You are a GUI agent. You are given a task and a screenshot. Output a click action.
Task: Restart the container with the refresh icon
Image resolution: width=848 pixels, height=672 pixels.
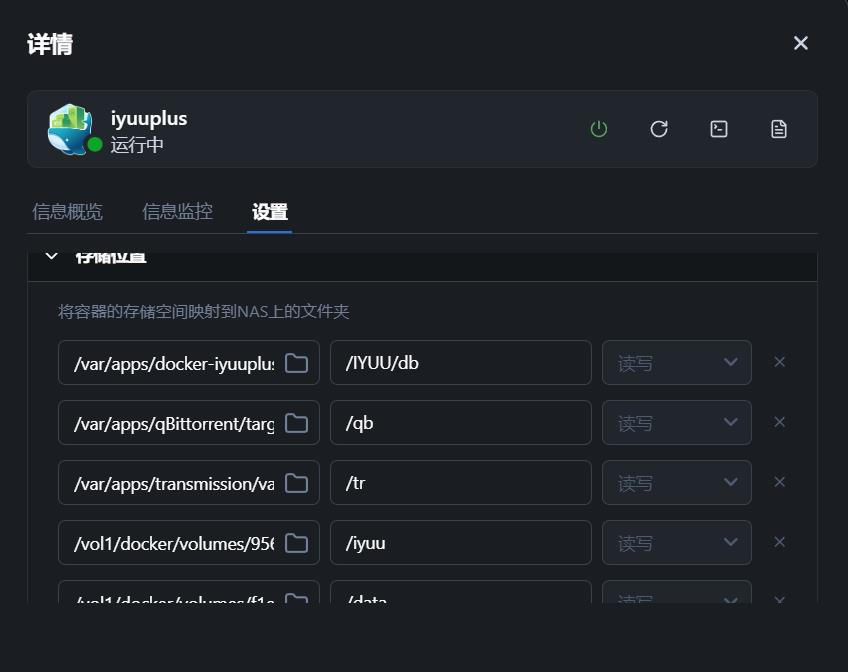point(659,129)
